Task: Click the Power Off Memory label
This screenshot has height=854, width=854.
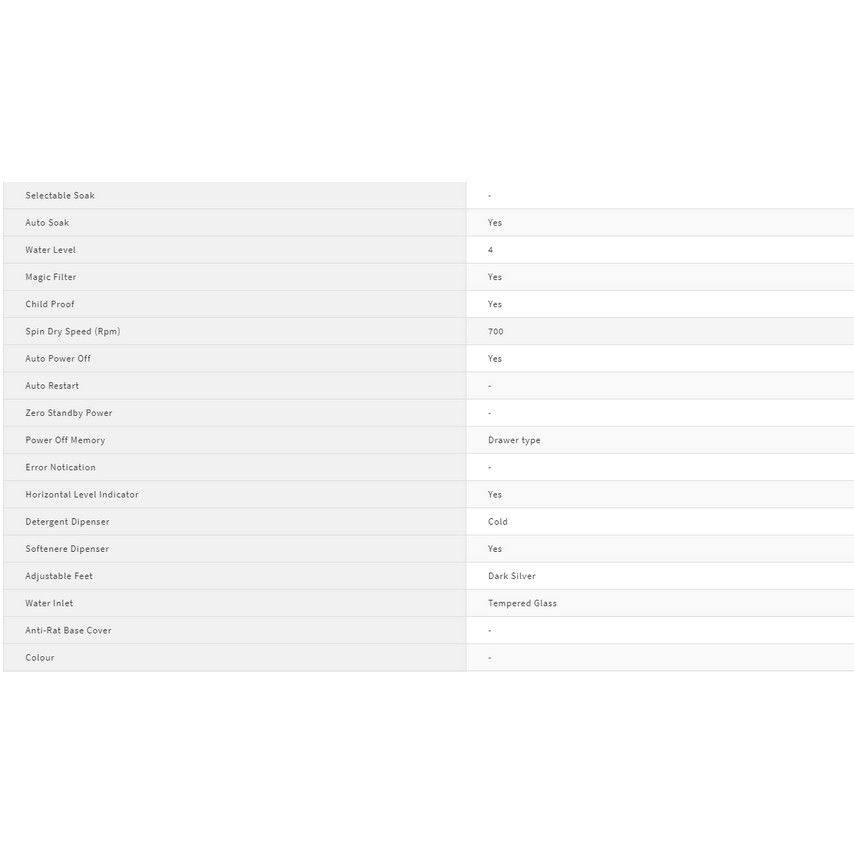Action: 65,440
